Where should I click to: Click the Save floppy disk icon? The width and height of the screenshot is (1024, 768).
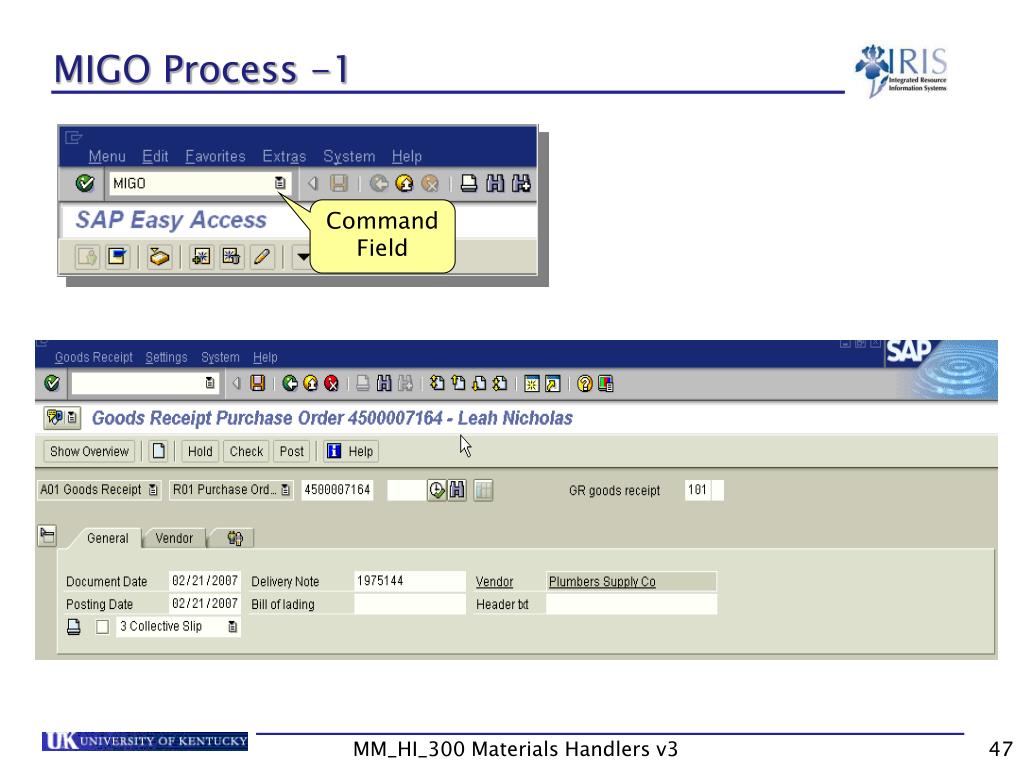point(258,383)
